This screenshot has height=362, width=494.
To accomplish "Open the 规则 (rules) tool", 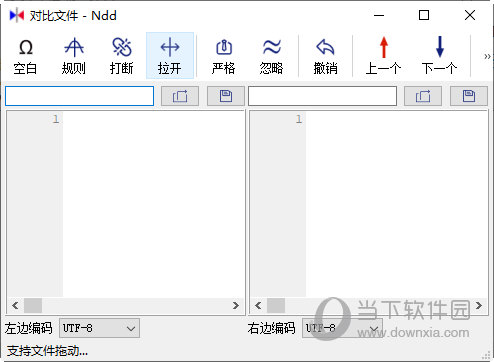I will (x=74, y=56).
